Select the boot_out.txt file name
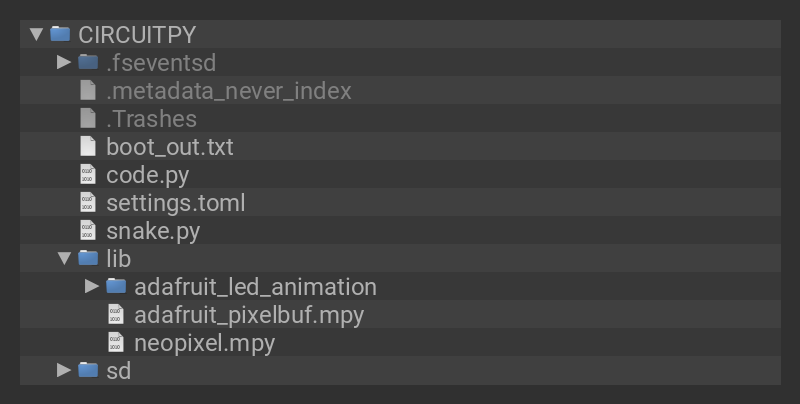This screenshot has width=800, height=404. tap(169, 147)
